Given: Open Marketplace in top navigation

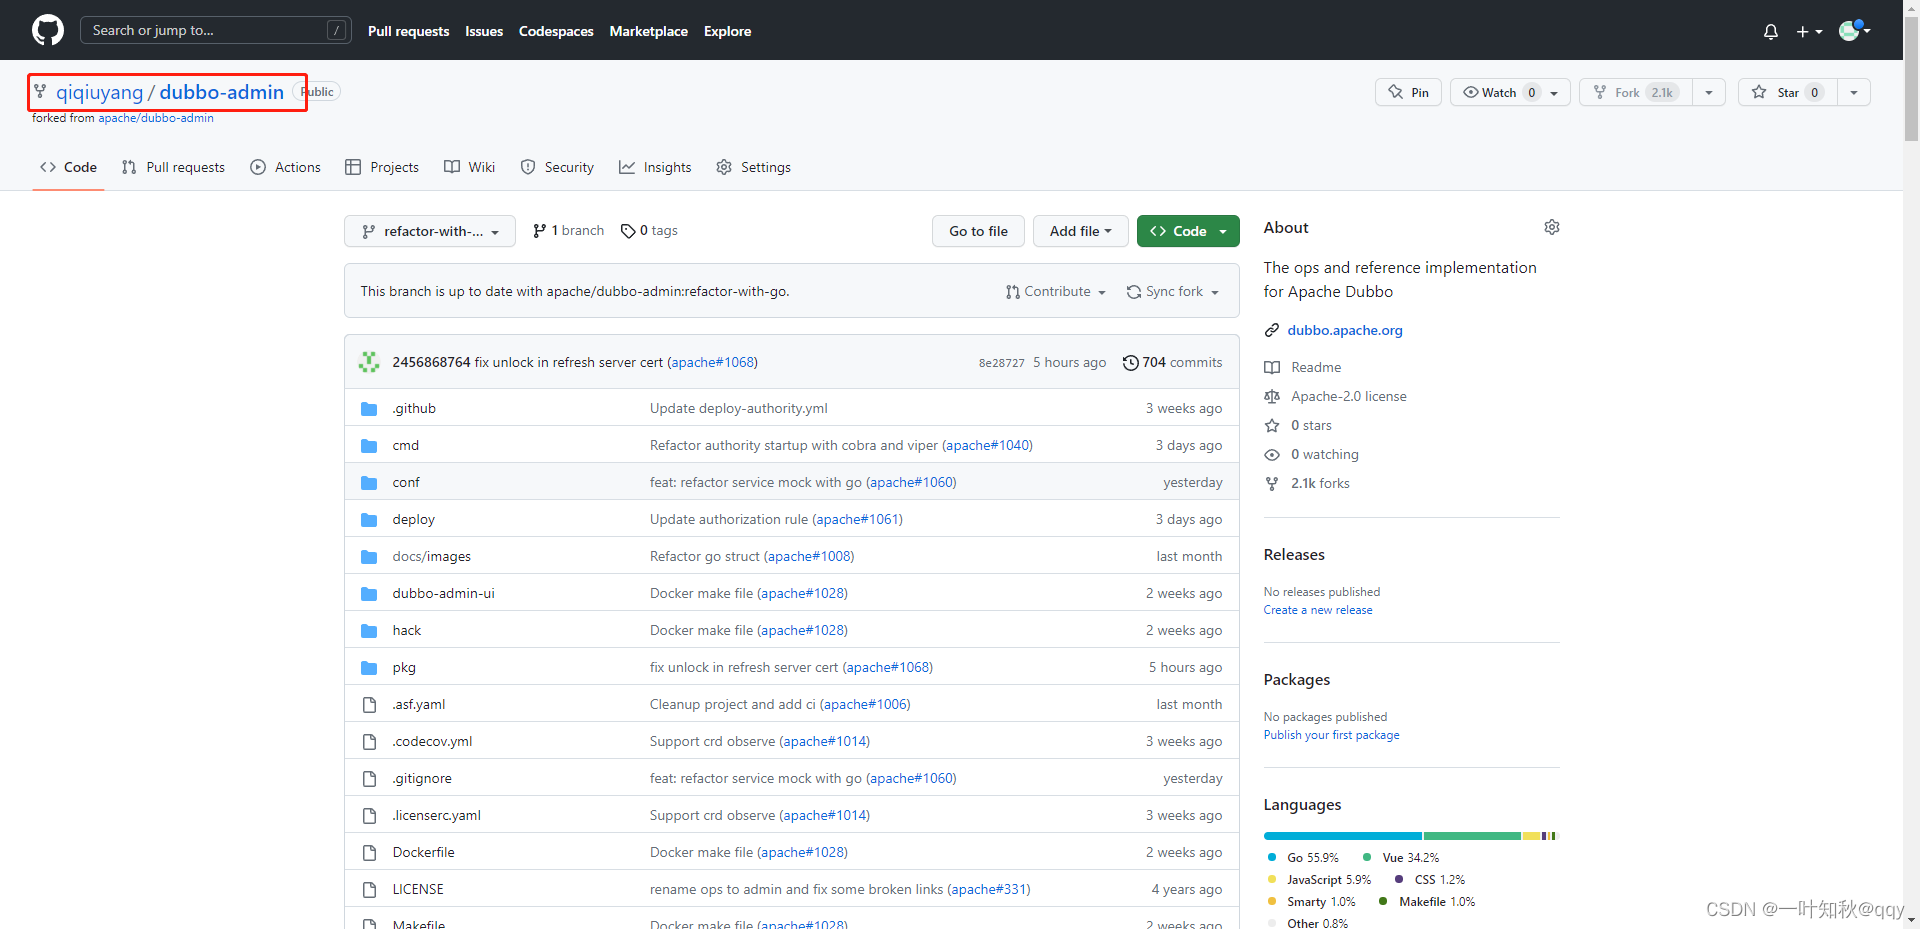Looking at the screenshot, I should (648, 31).
